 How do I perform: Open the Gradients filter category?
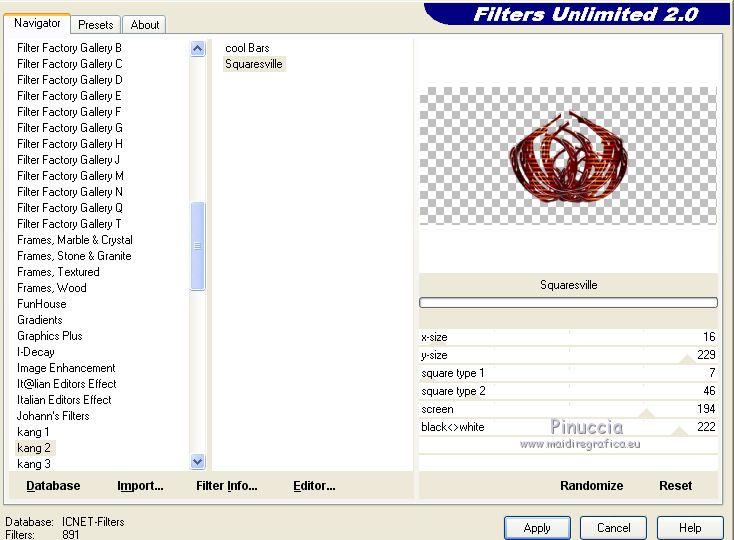tap(40, 320)
